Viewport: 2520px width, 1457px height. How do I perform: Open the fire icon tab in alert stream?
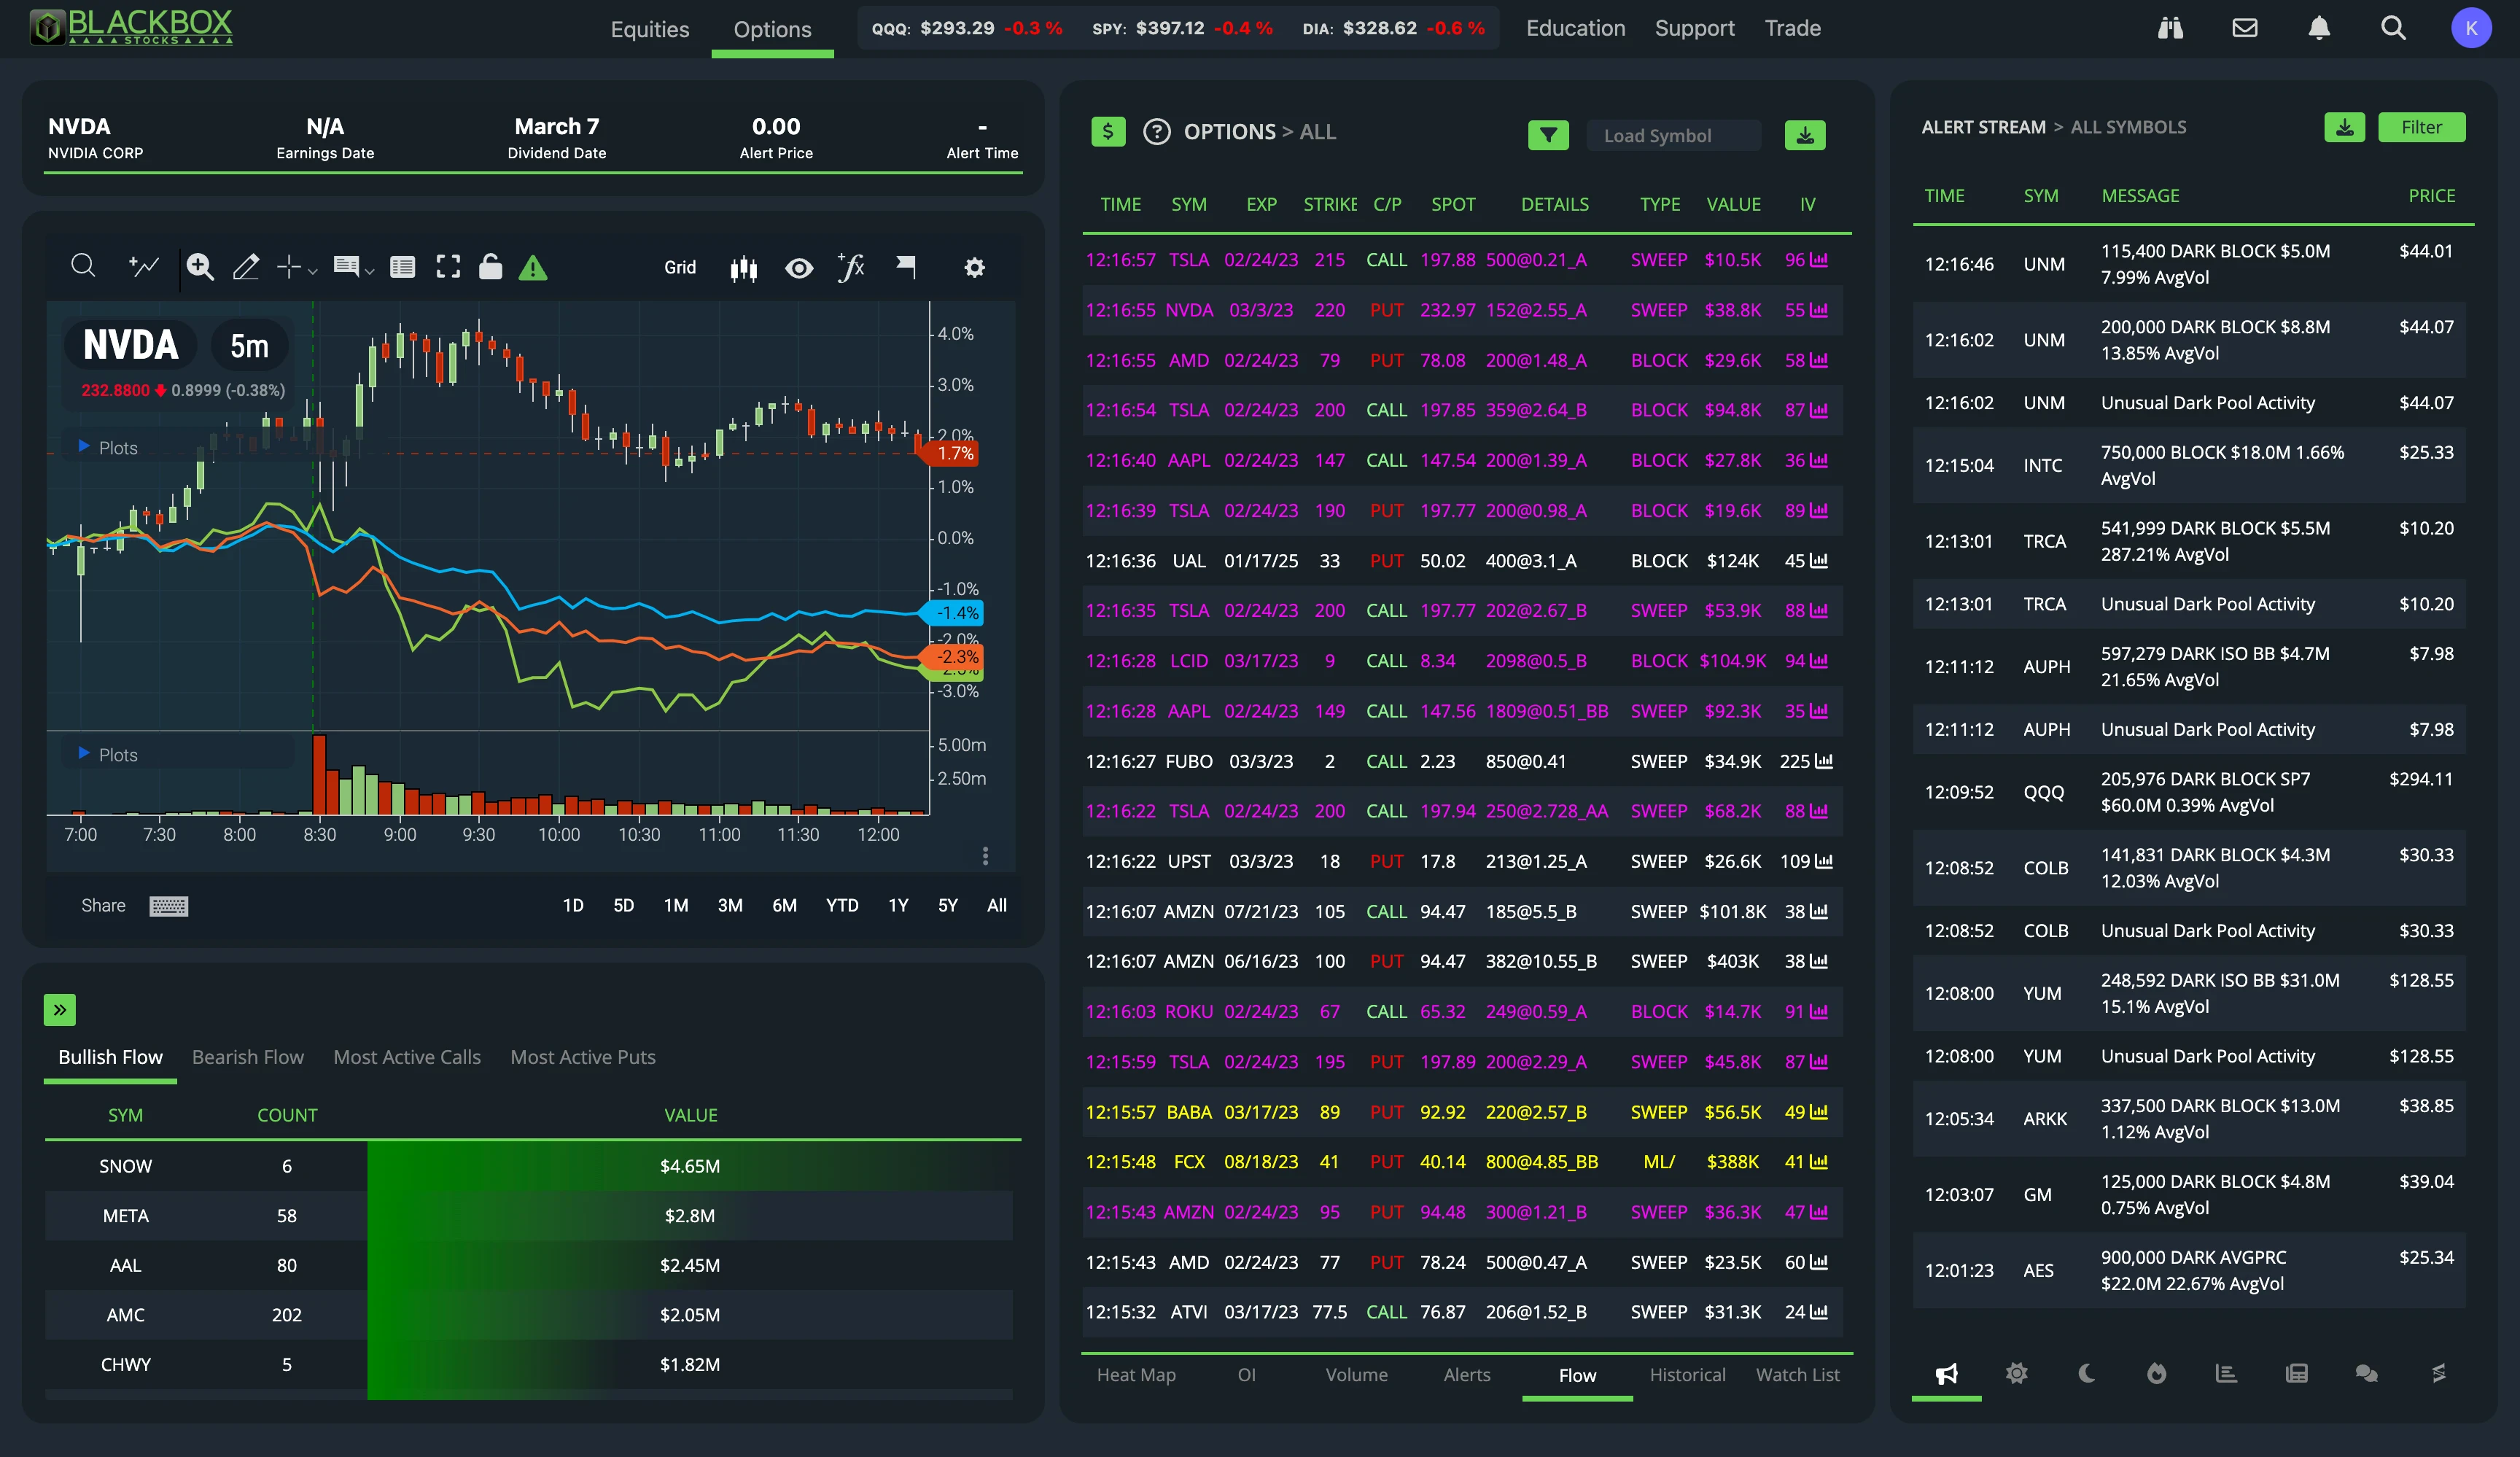(2156, 1373)
